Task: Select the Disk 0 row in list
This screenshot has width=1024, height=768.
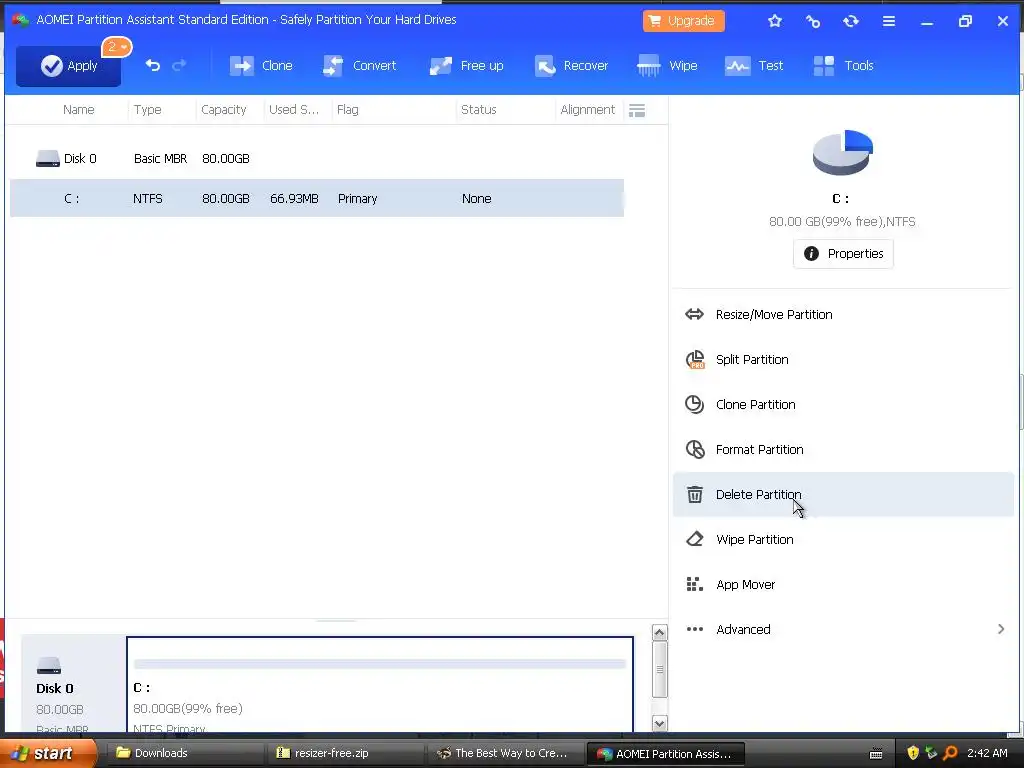Action: [x=317, y=159]
